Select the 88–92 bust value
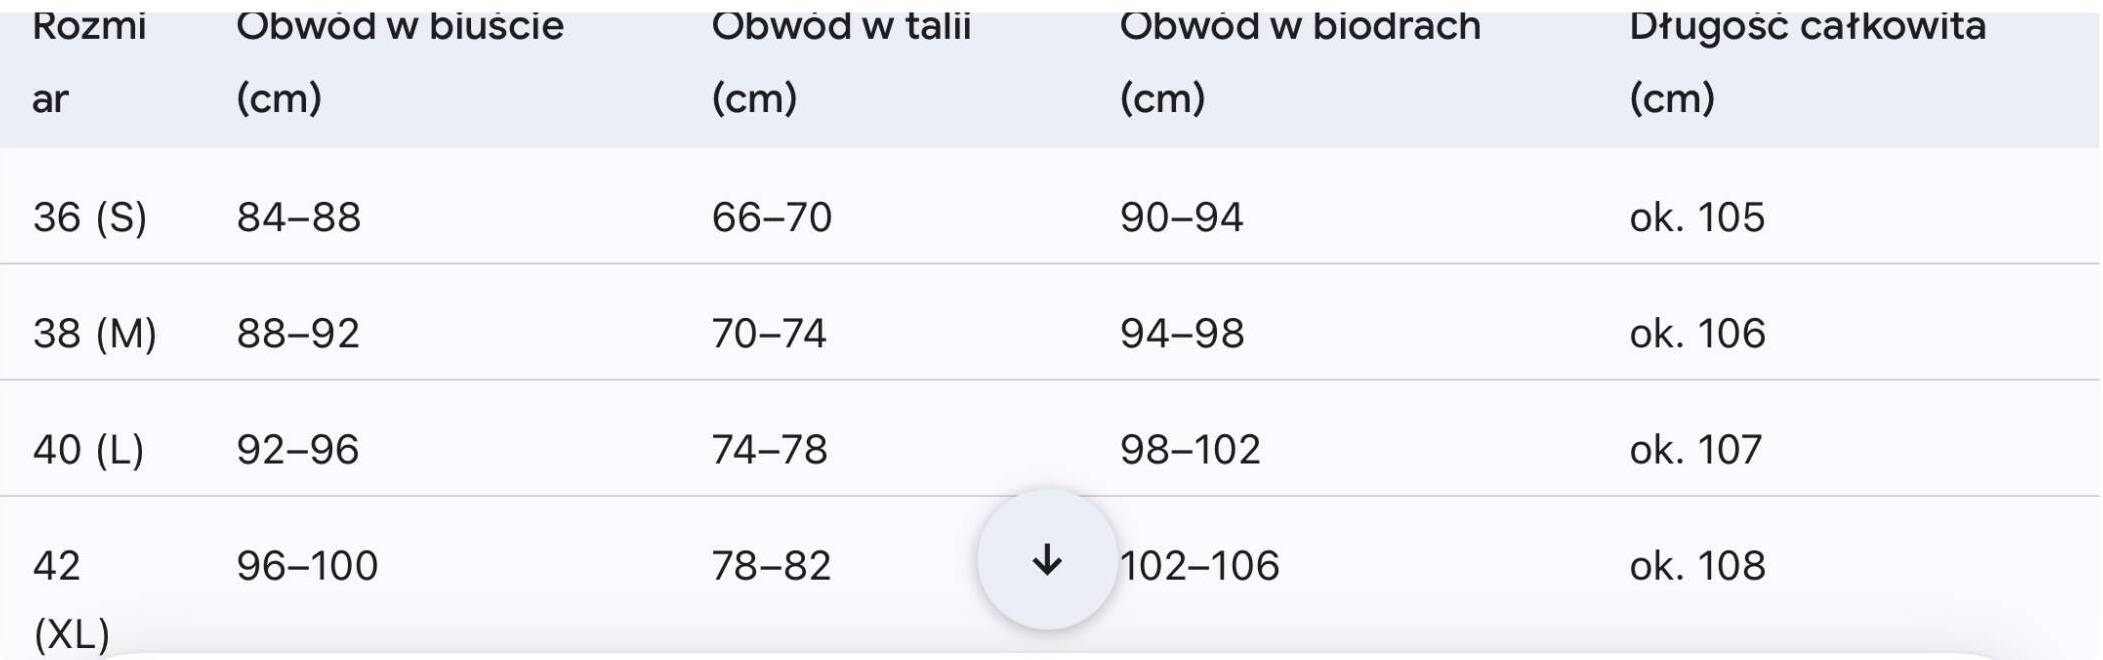Screen dimensions: 2103x660 297,333
